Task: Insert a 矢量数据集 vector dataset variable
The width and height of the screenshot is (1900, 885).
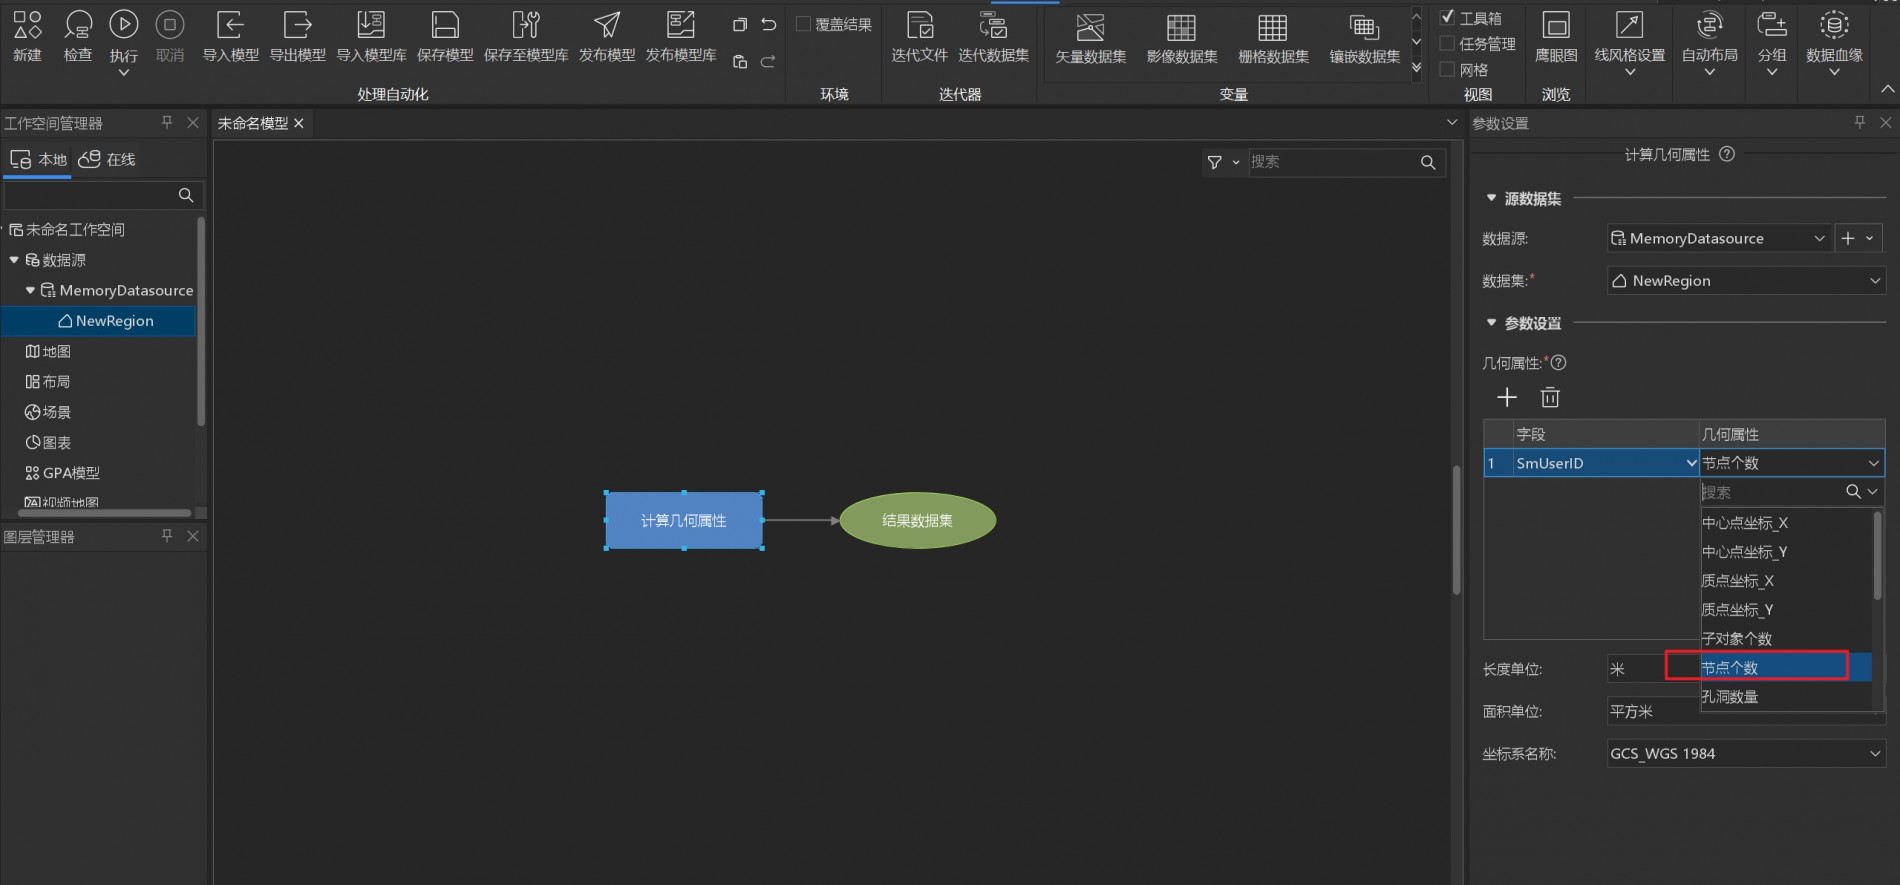Action: tap(1091, 40)
